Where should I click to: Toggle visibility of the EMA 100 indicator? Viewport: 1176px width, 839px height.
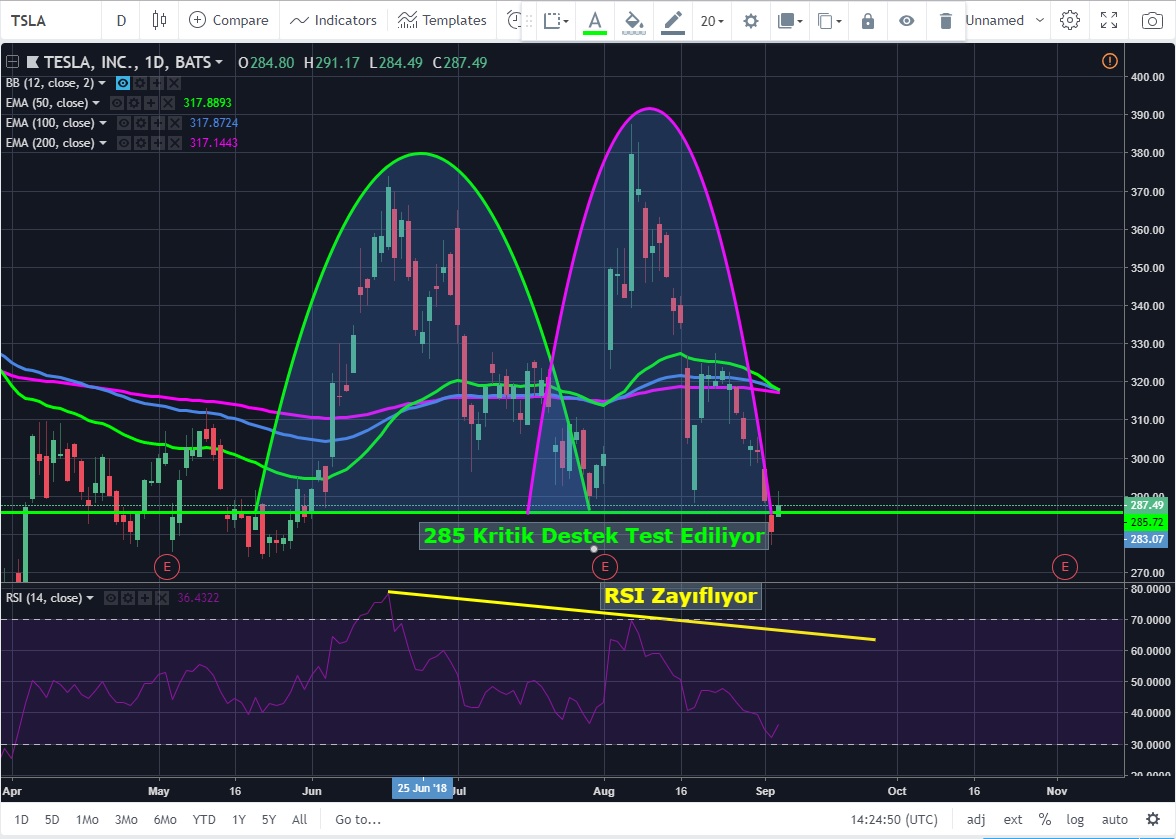click(x=124, y=123)
